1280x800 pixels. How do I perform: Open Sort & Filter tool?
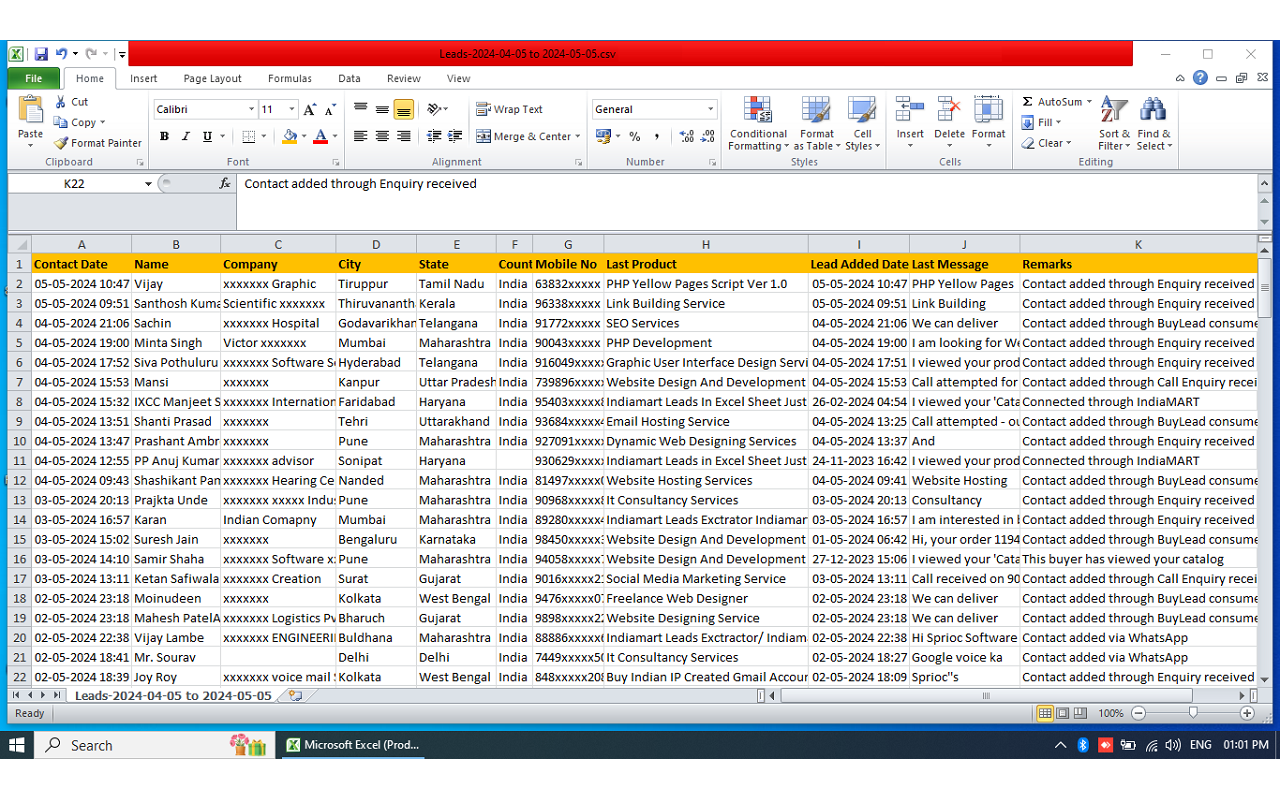point(1114,110)
